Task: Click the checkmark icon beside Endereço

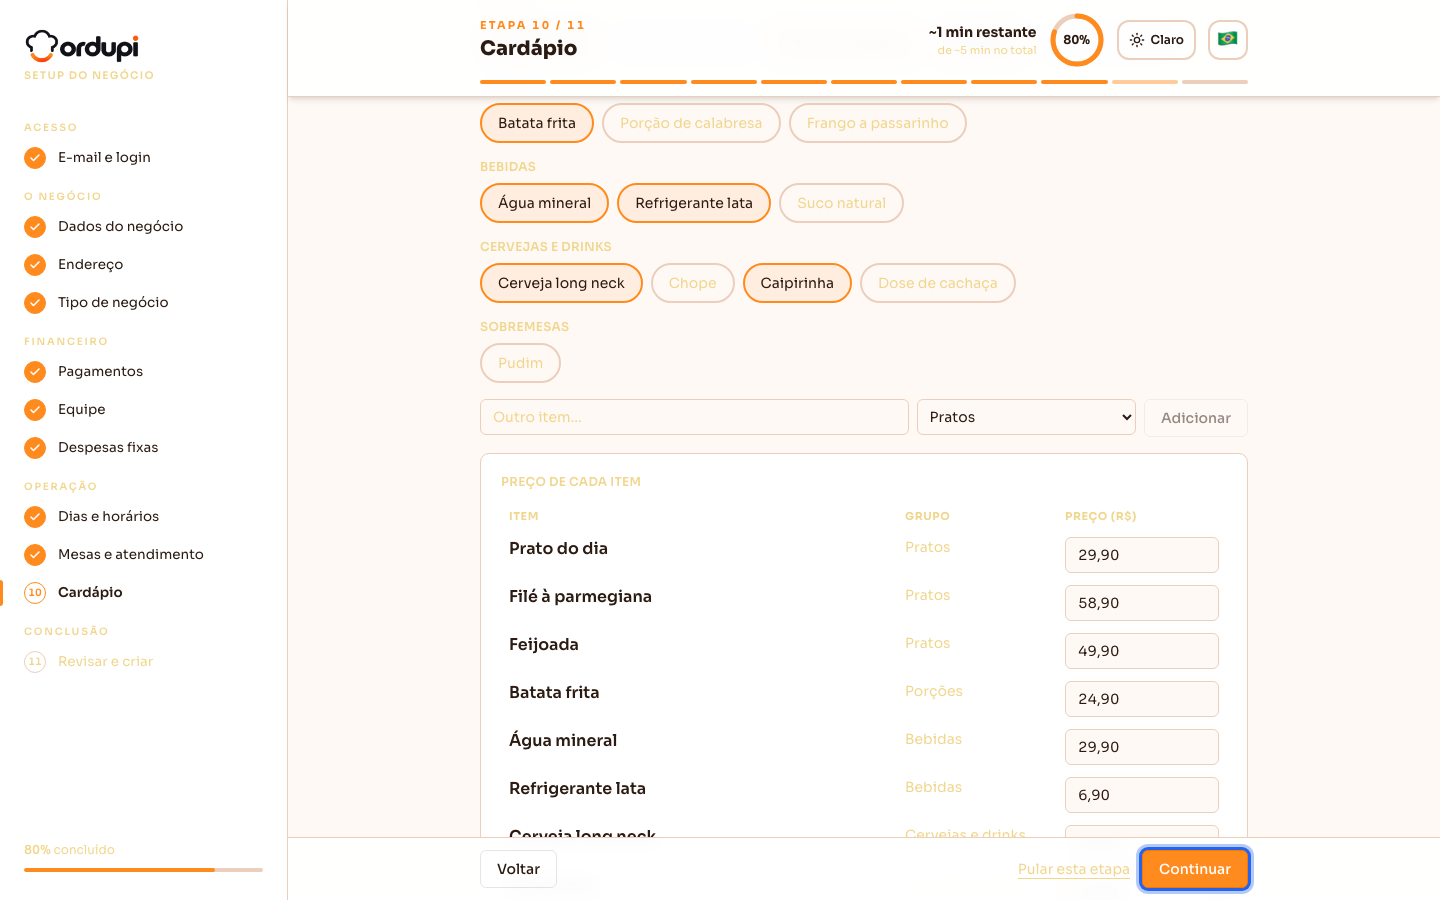Action: (x=35, y=265)
